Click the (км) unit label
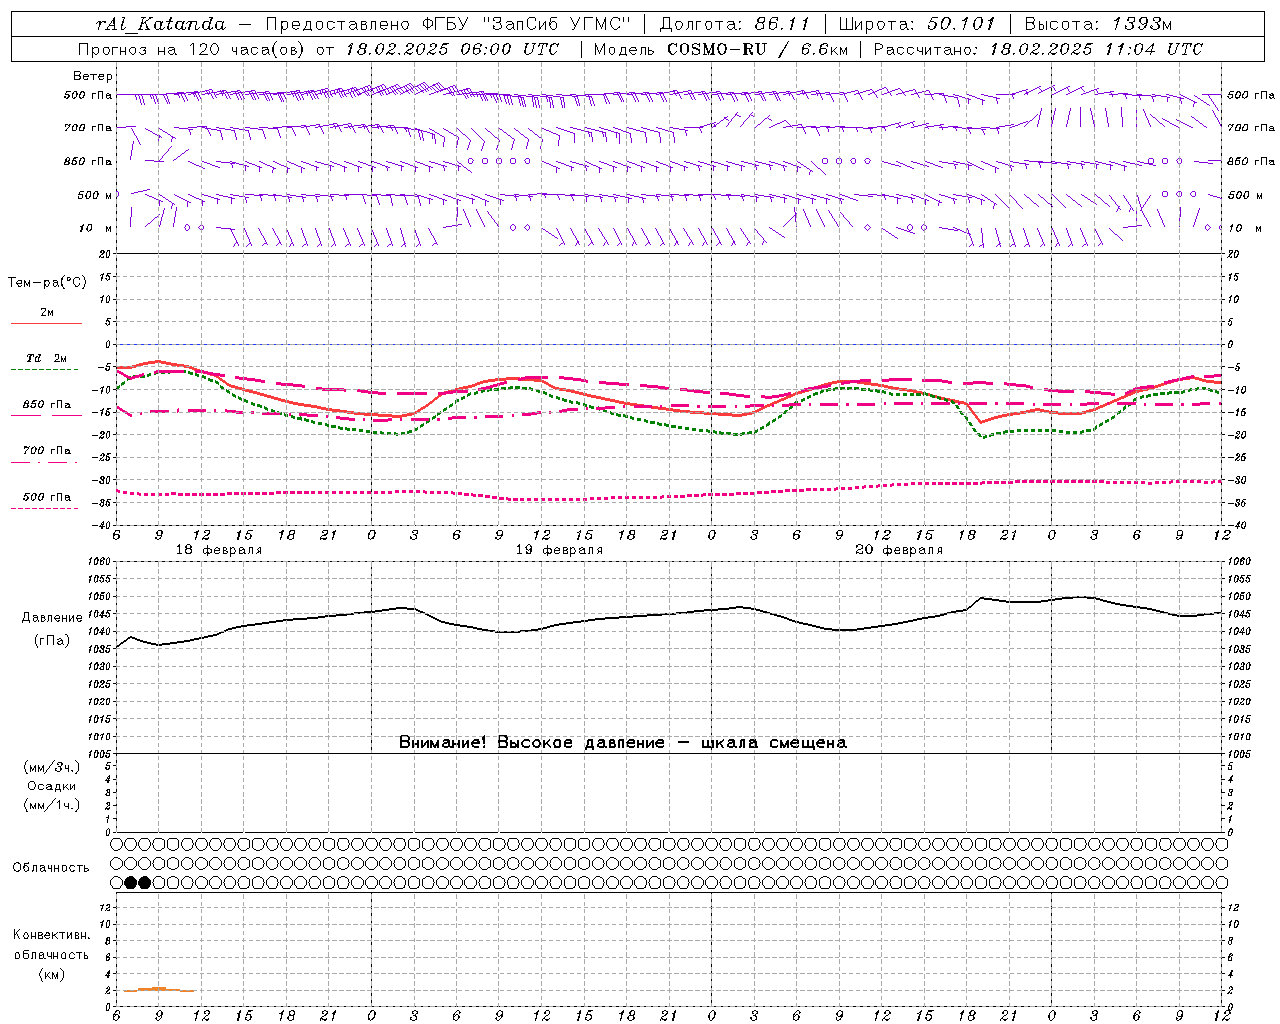Screen dimensions: 1280x1024 51,974
